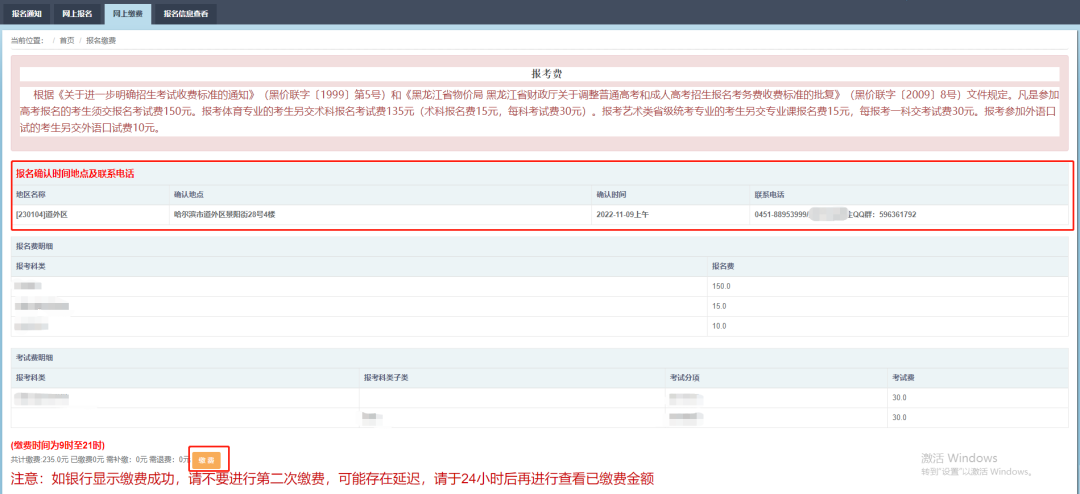This screenshot has width=1080, height=494.
Task: Click the 考试费明细 section header
Action: pos(34,358)
